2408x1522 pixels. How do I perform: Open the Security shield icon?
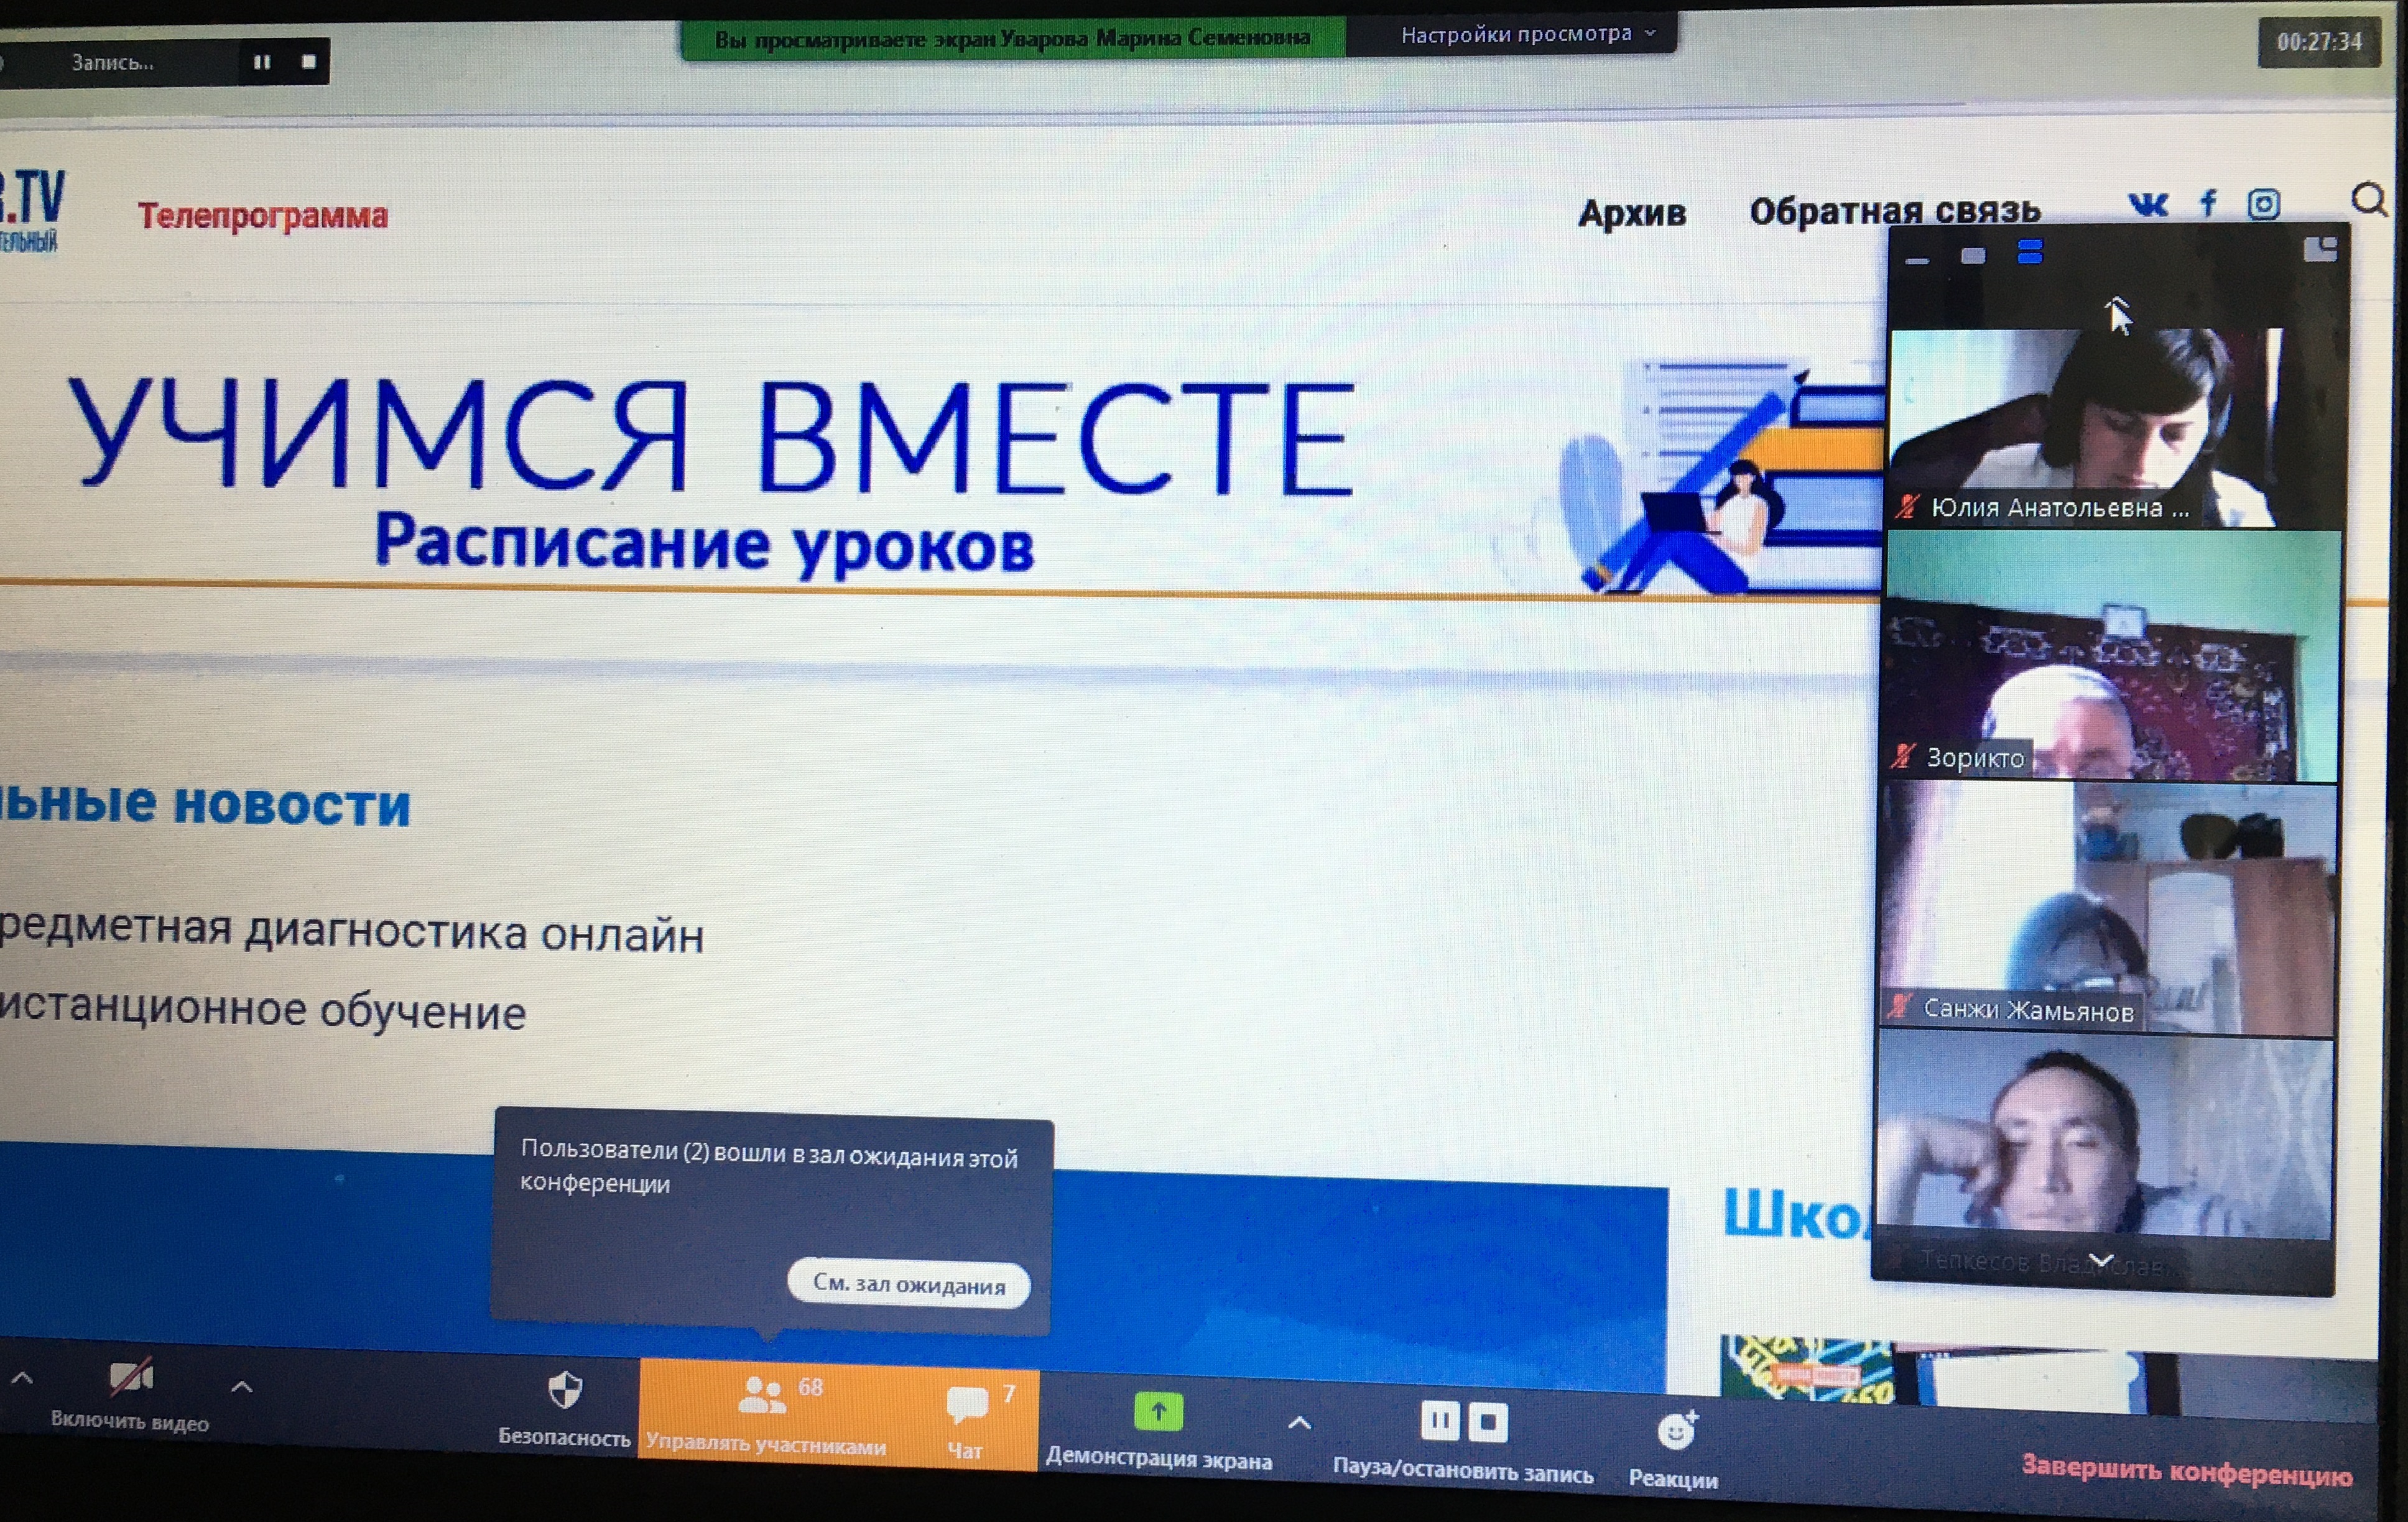565,1390
